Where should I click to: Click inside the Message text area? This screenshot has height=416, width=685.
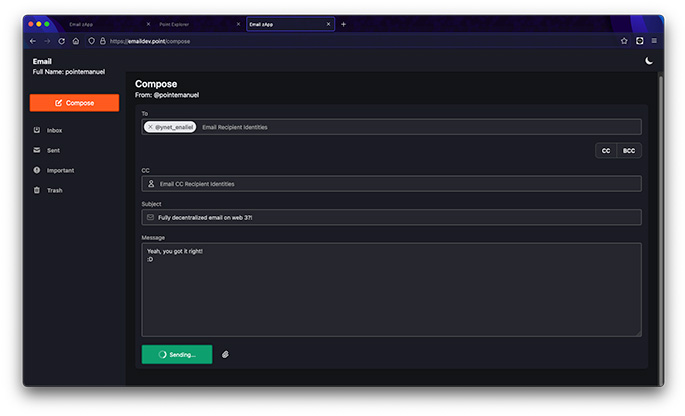[391, 290]
